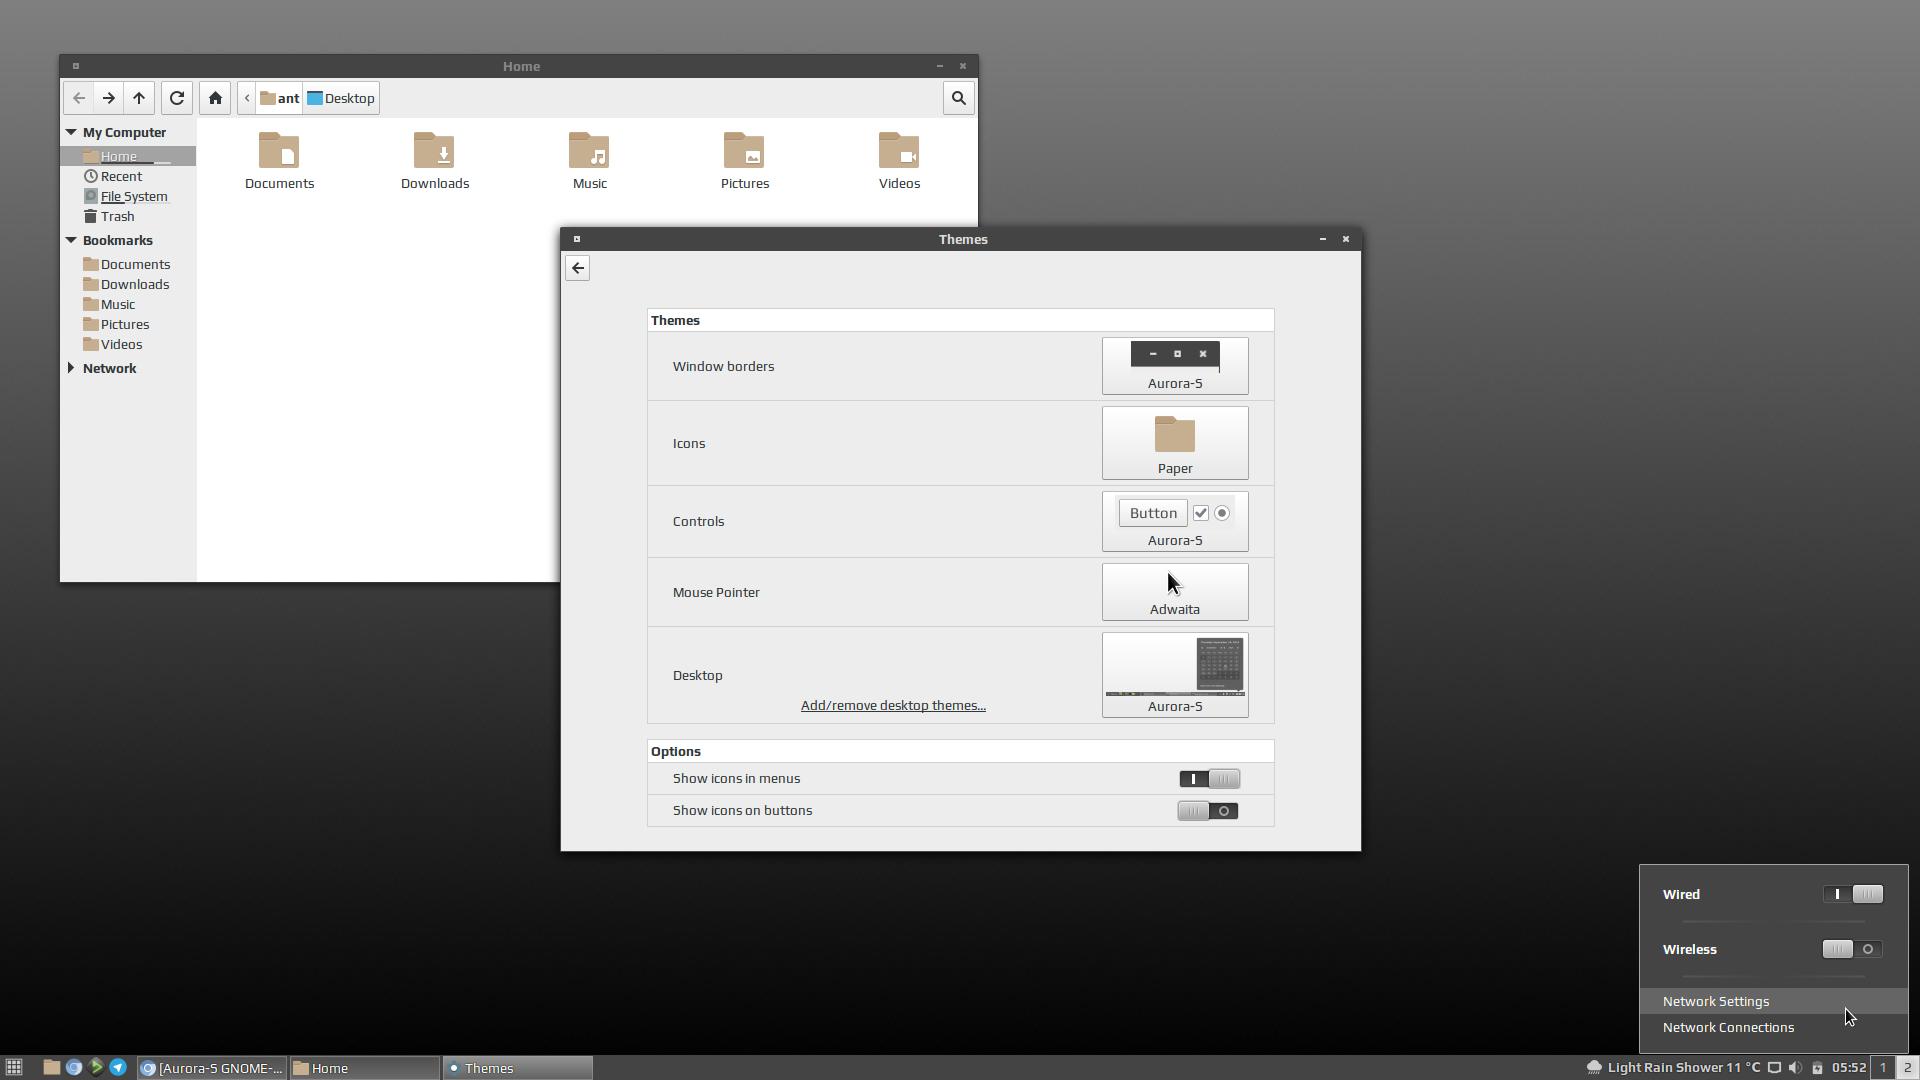
Task: Open Home window menu icon in titlebar
Action: 76,66
